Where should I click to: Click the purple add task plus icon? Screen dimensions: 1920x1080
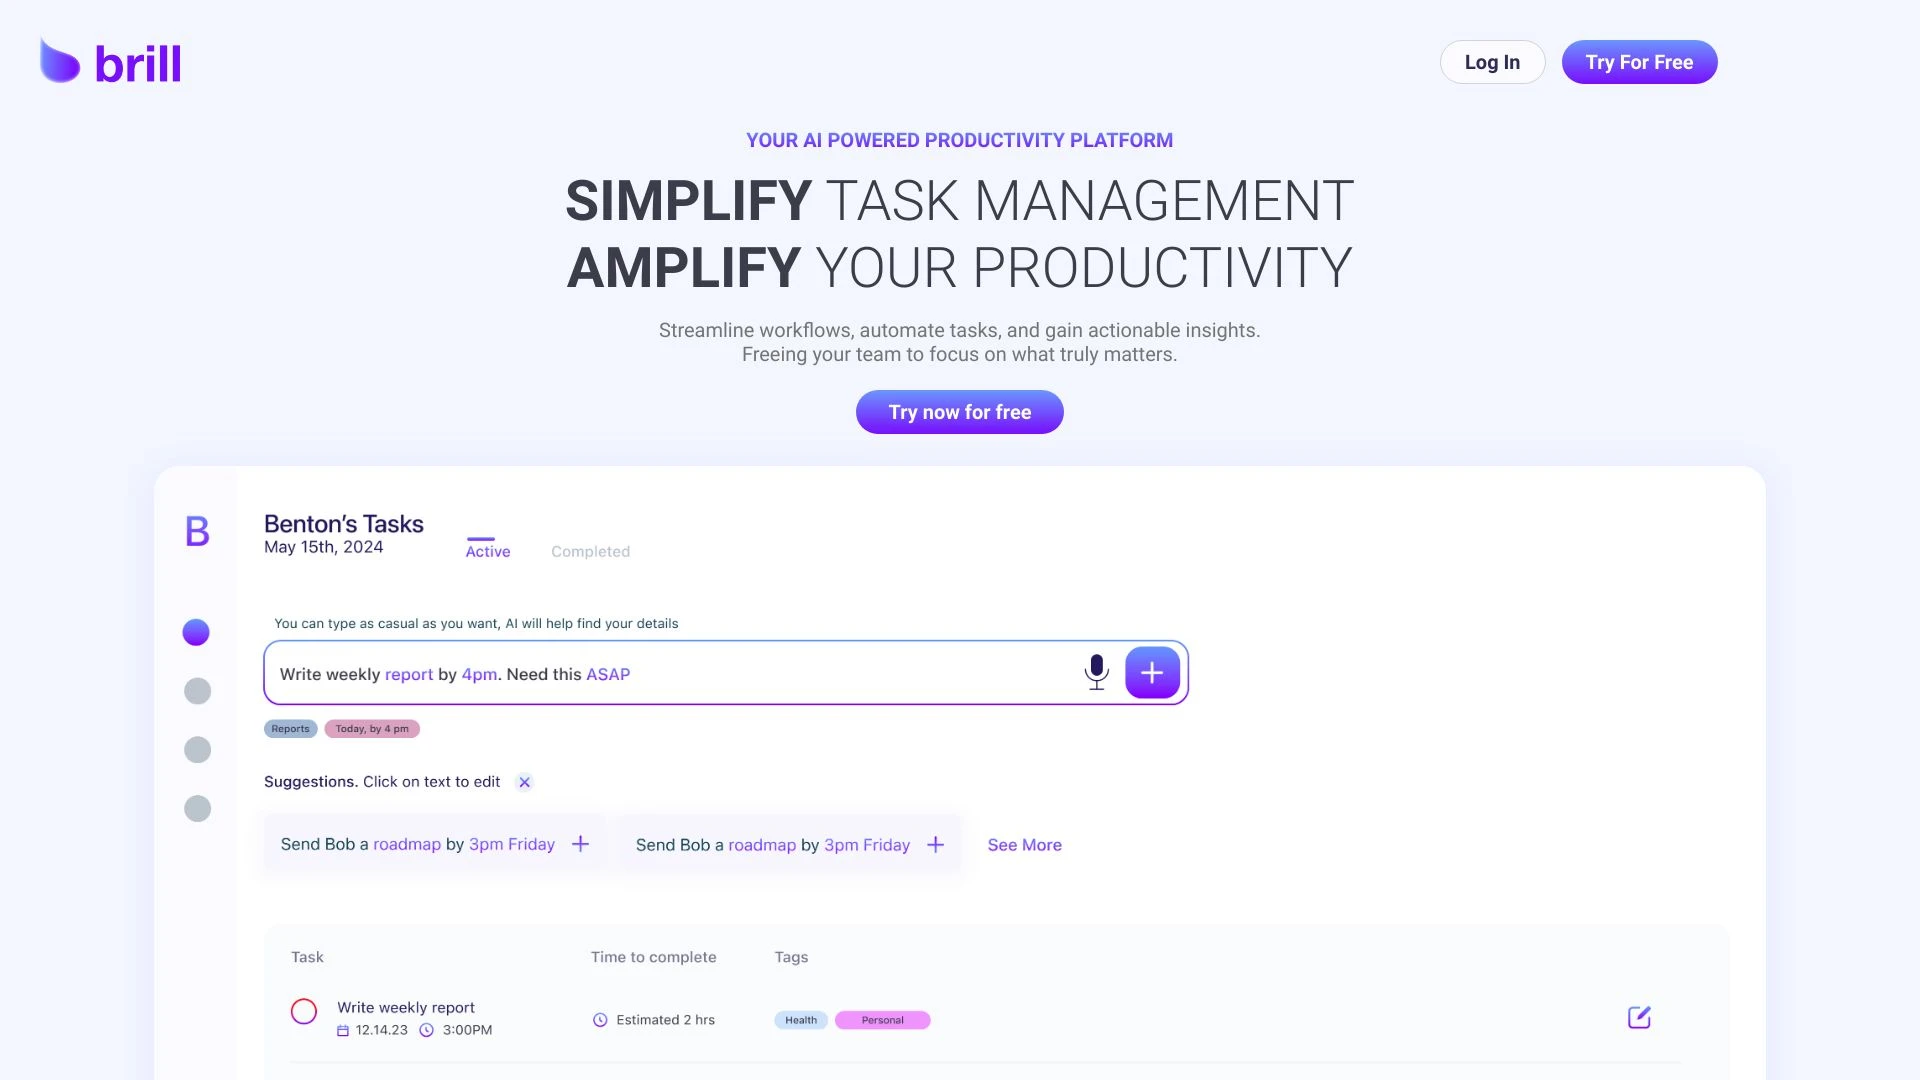[x=1151, y=673]
